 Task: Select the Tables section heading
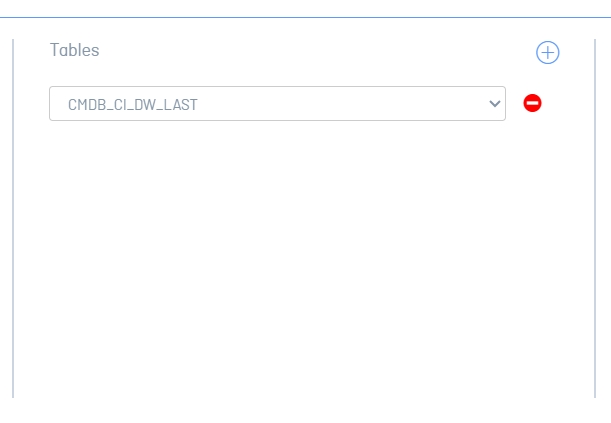(x=74, y=50)
